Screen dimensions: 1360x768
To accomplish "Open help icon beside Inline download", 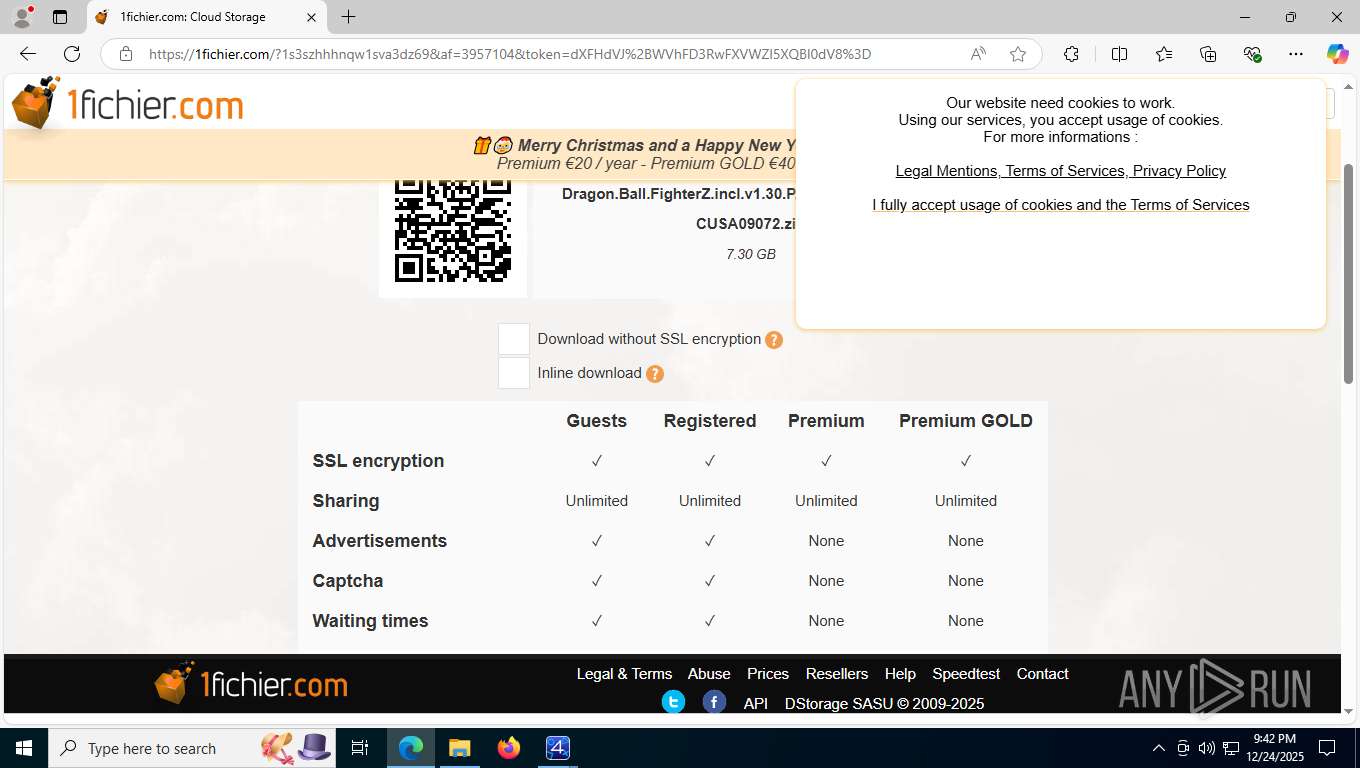I will click(x=655, y=374).
